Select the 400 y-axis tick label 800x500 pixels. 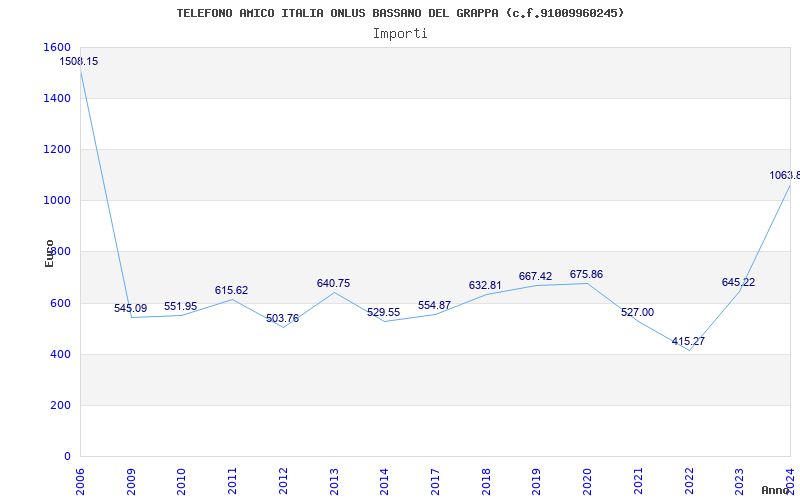tap(60, 355)
